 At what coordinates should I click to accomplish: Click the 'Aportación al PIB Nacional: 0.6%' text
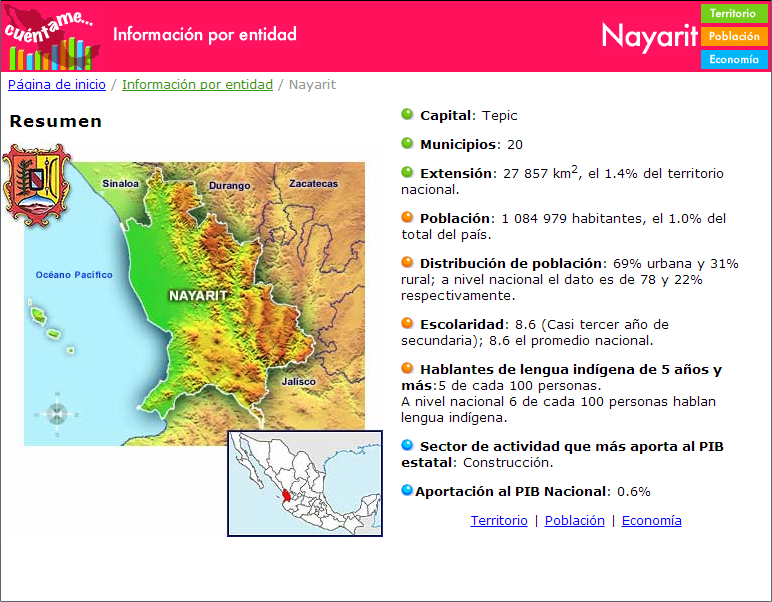(x=533, y=492)
